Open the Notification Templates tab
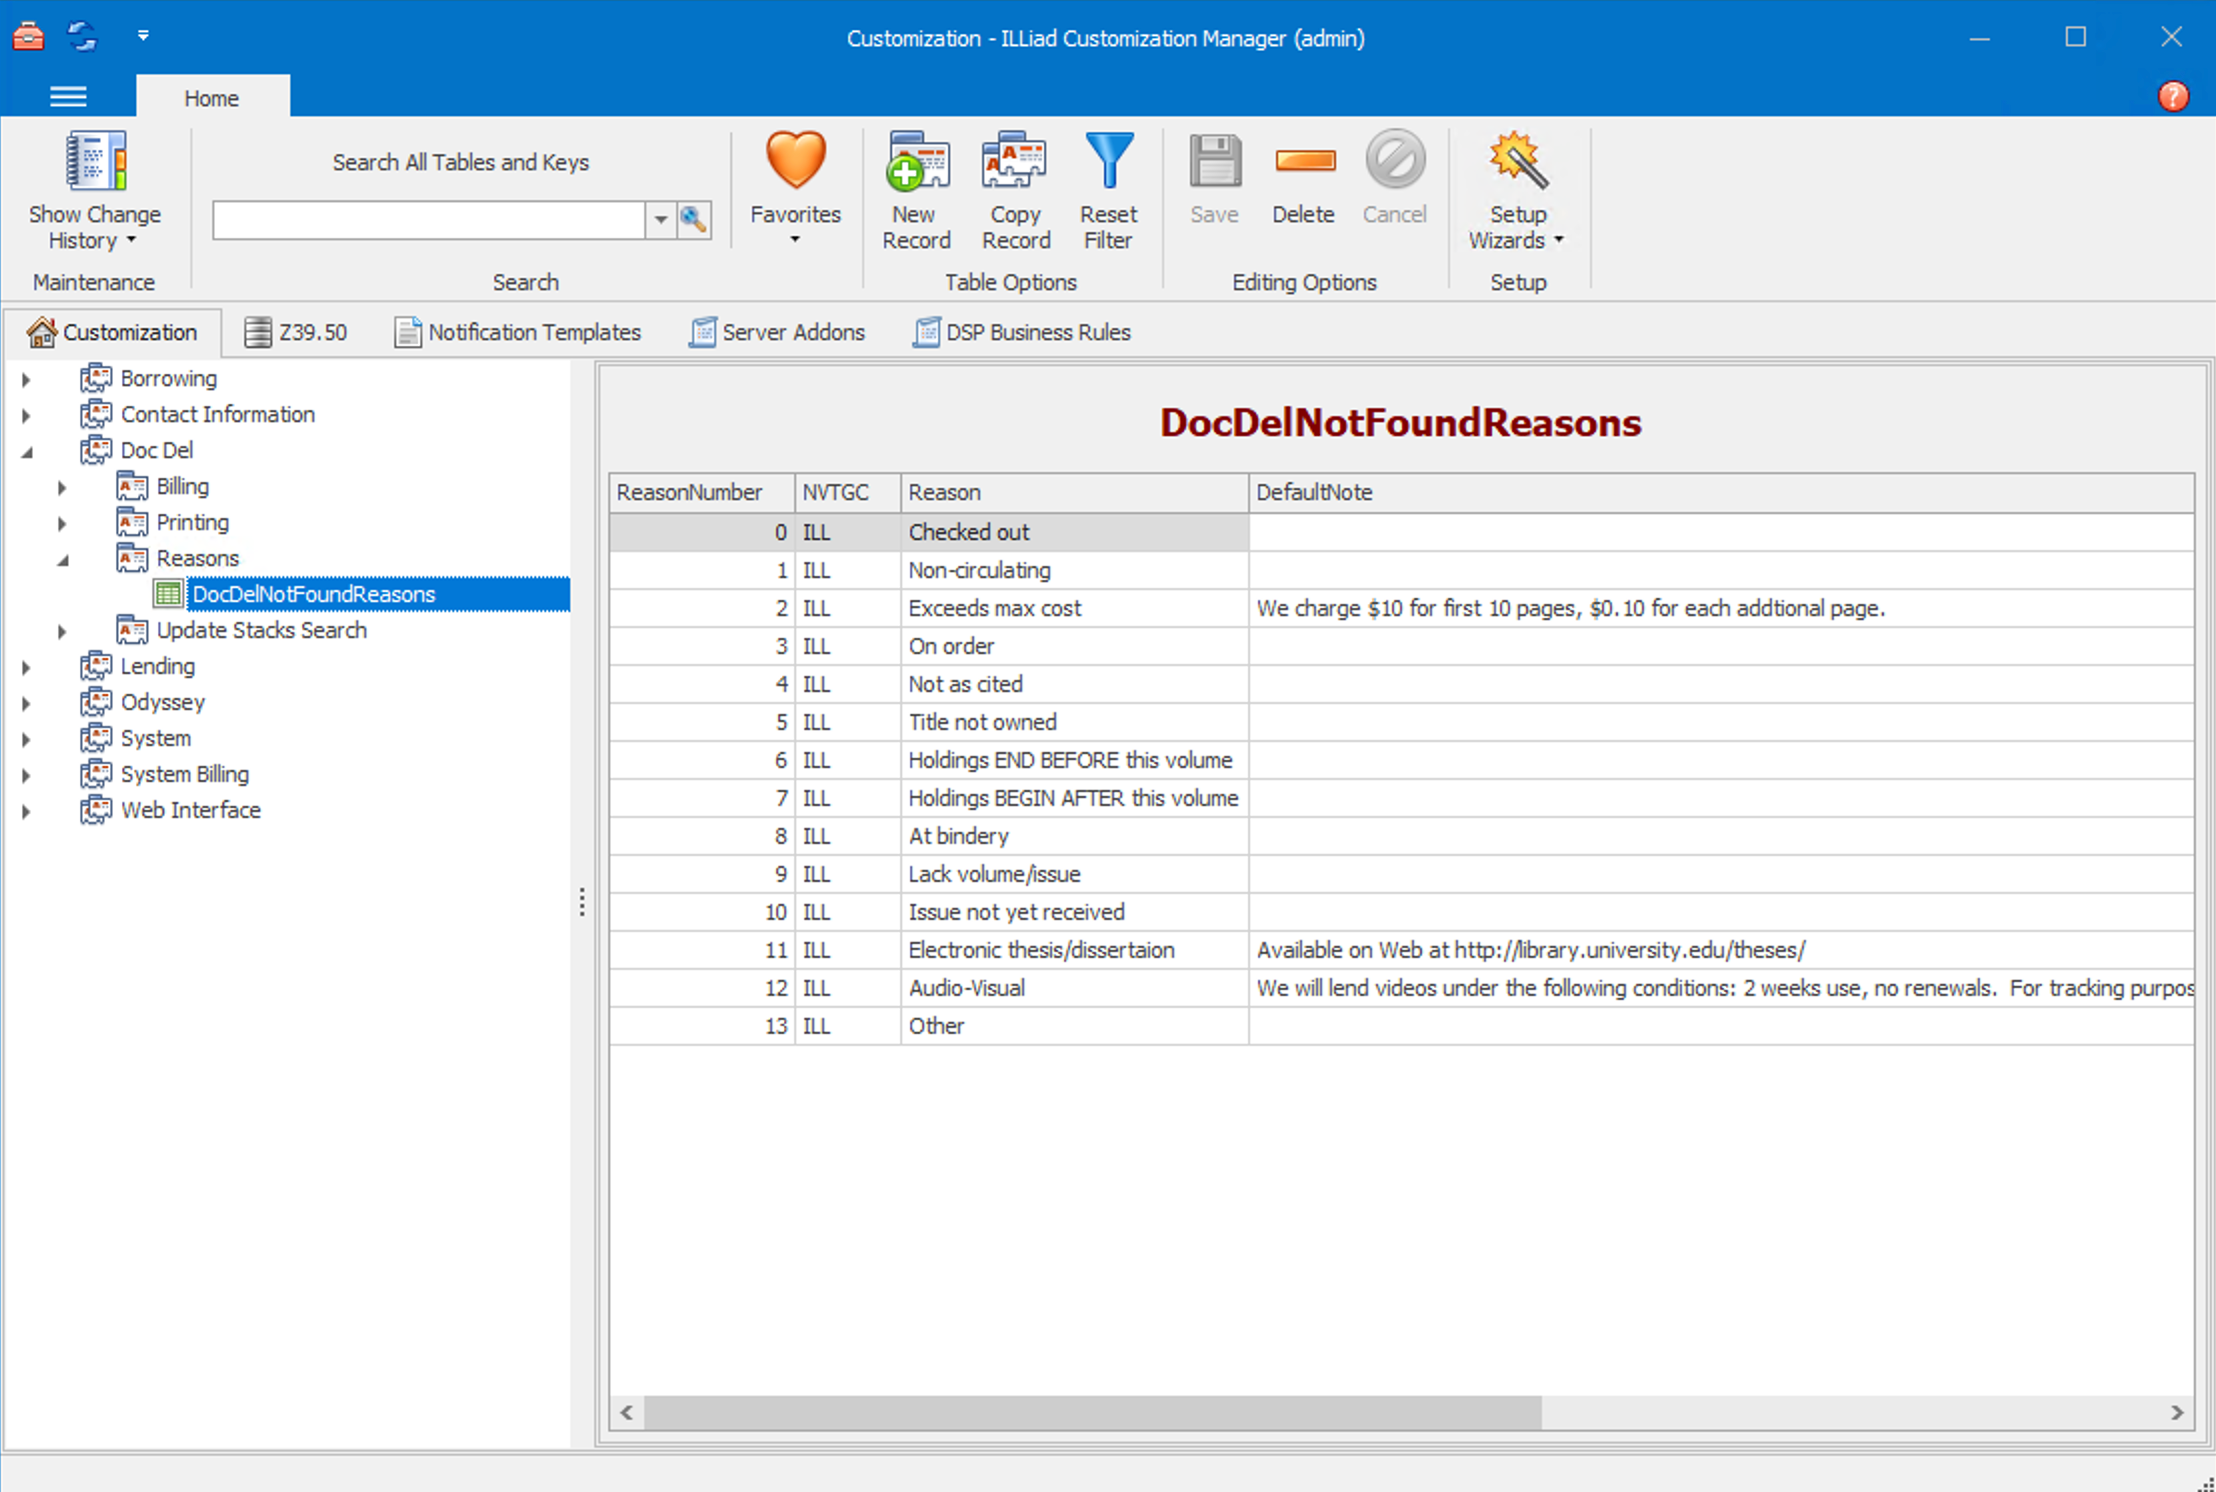The height and width of the screenshot is (1492, 2216). click(518, 331)
